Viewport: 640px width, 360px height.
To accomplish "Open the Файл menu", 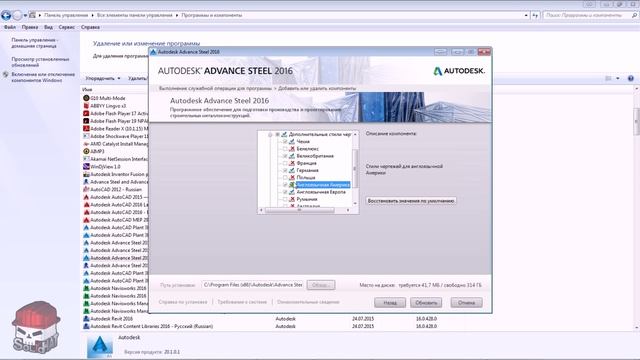I will (10, 27).
